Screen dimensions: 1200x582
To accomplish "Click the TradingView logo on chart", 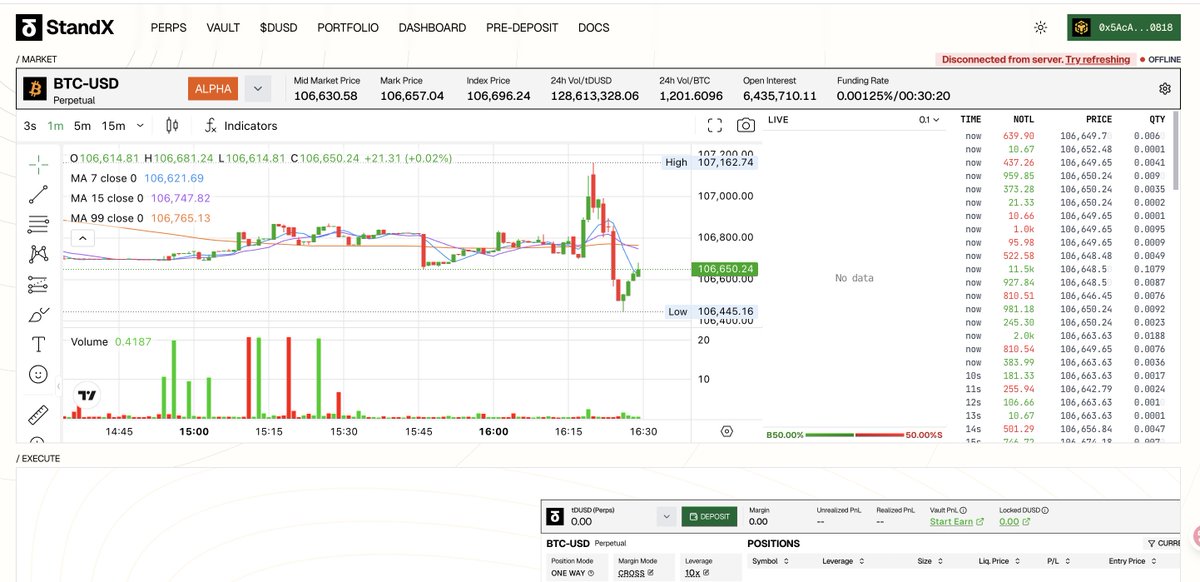I will tap(87, 396).
